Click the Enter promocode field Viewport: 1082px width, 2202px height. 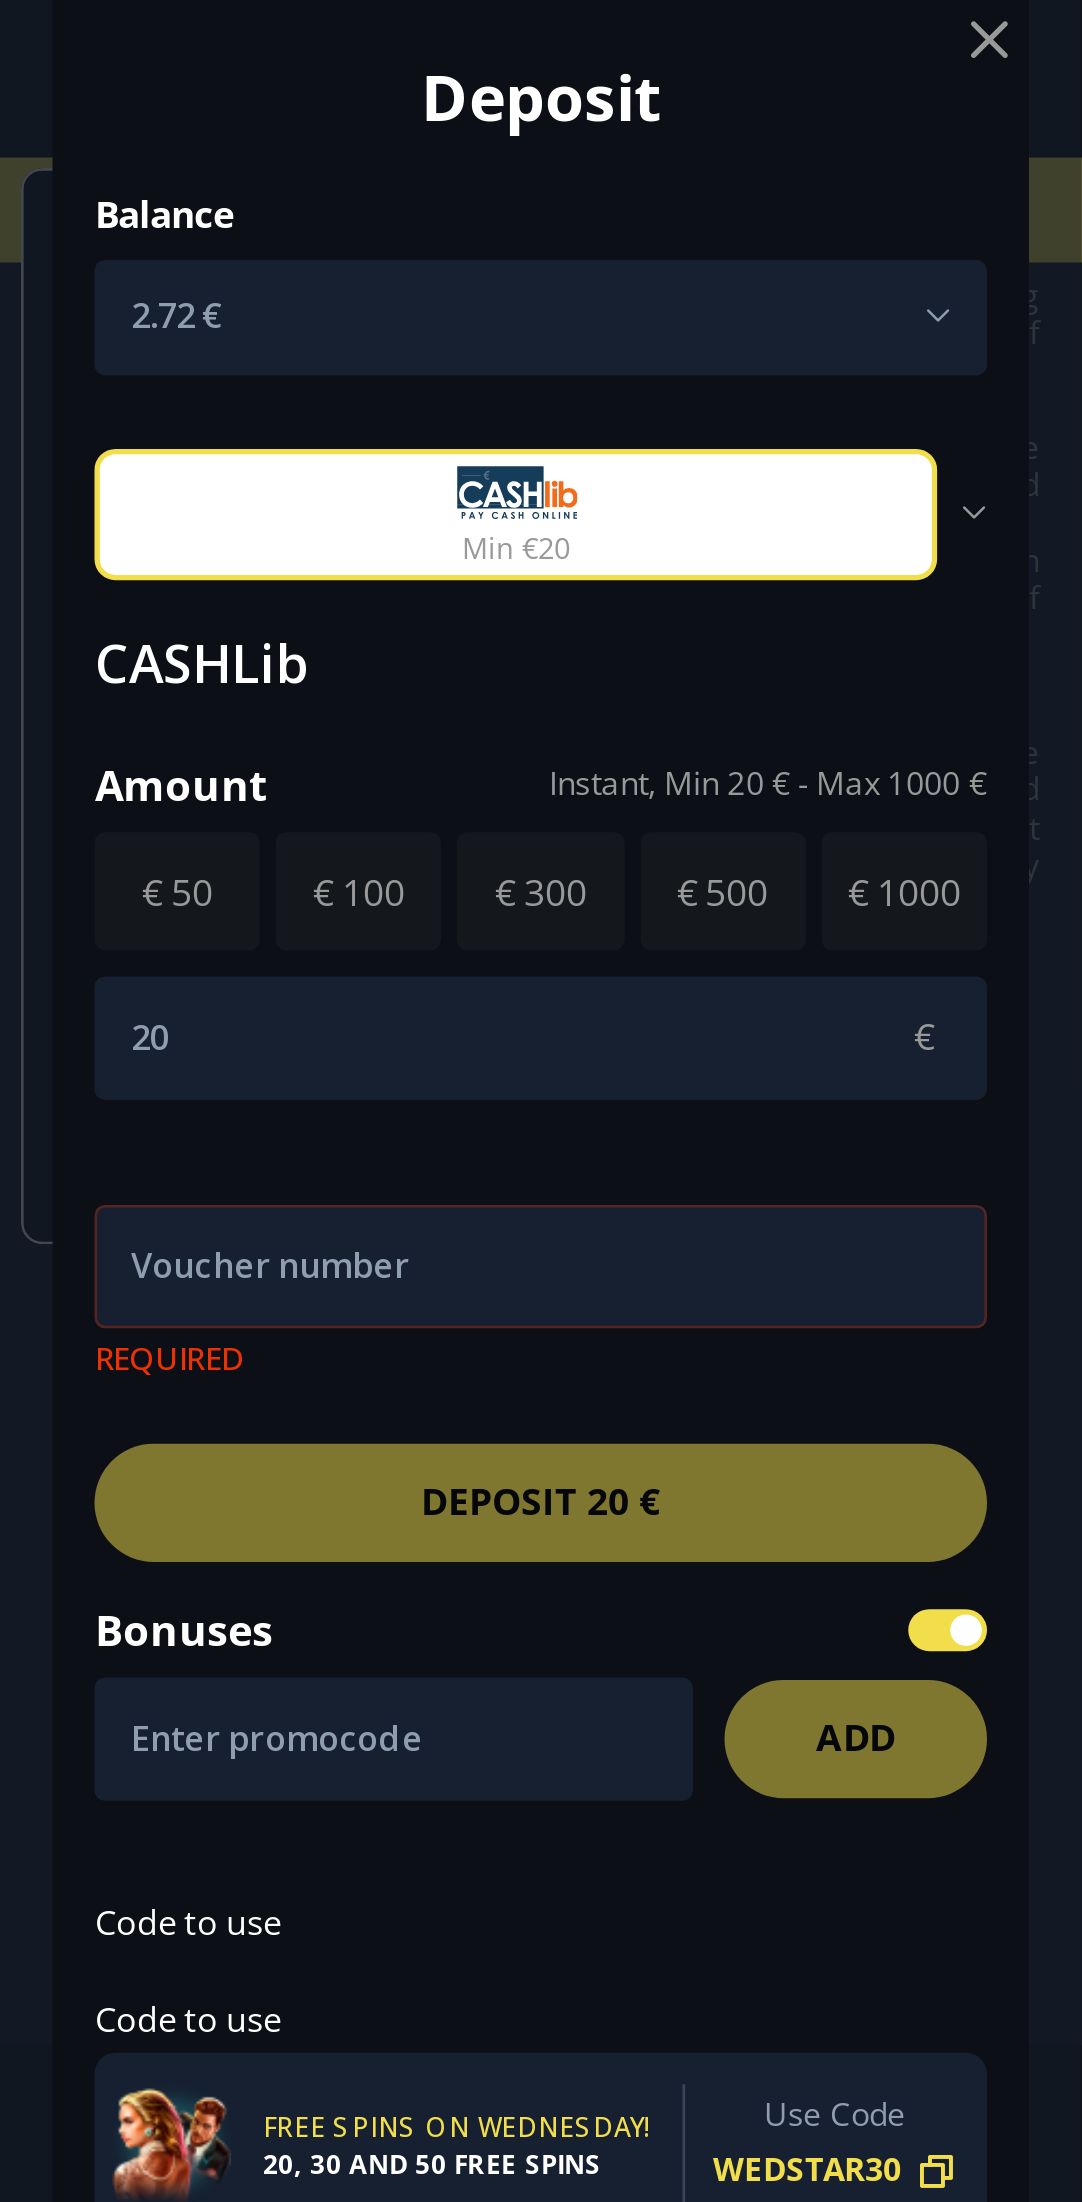click(393, 1739)
